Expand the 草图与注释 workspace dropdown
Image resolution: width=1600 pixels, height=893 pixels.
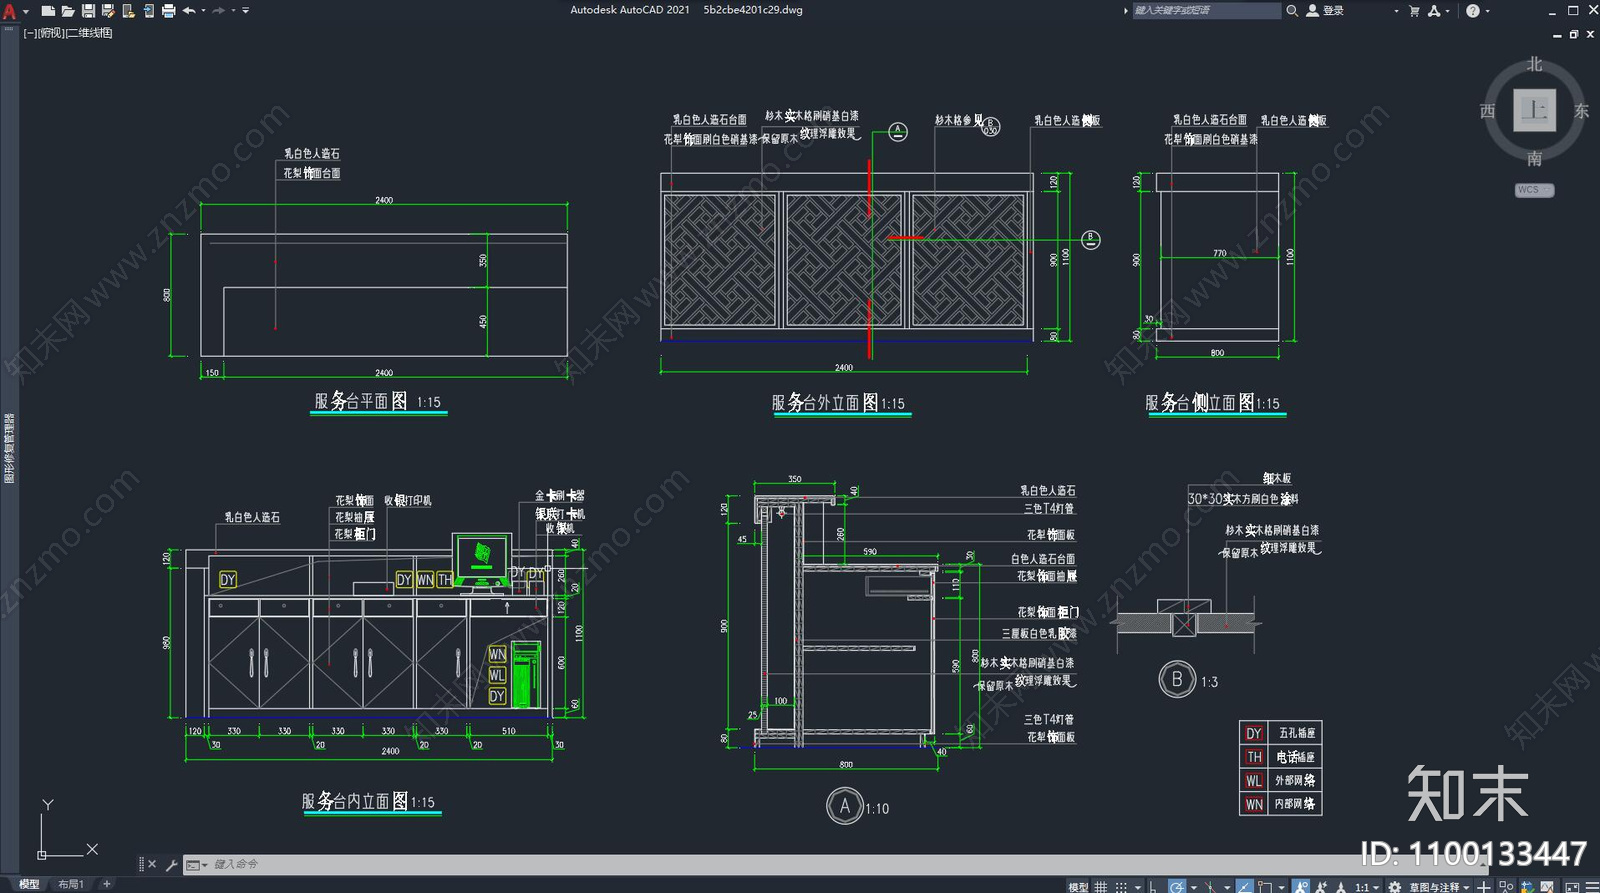1440,886
